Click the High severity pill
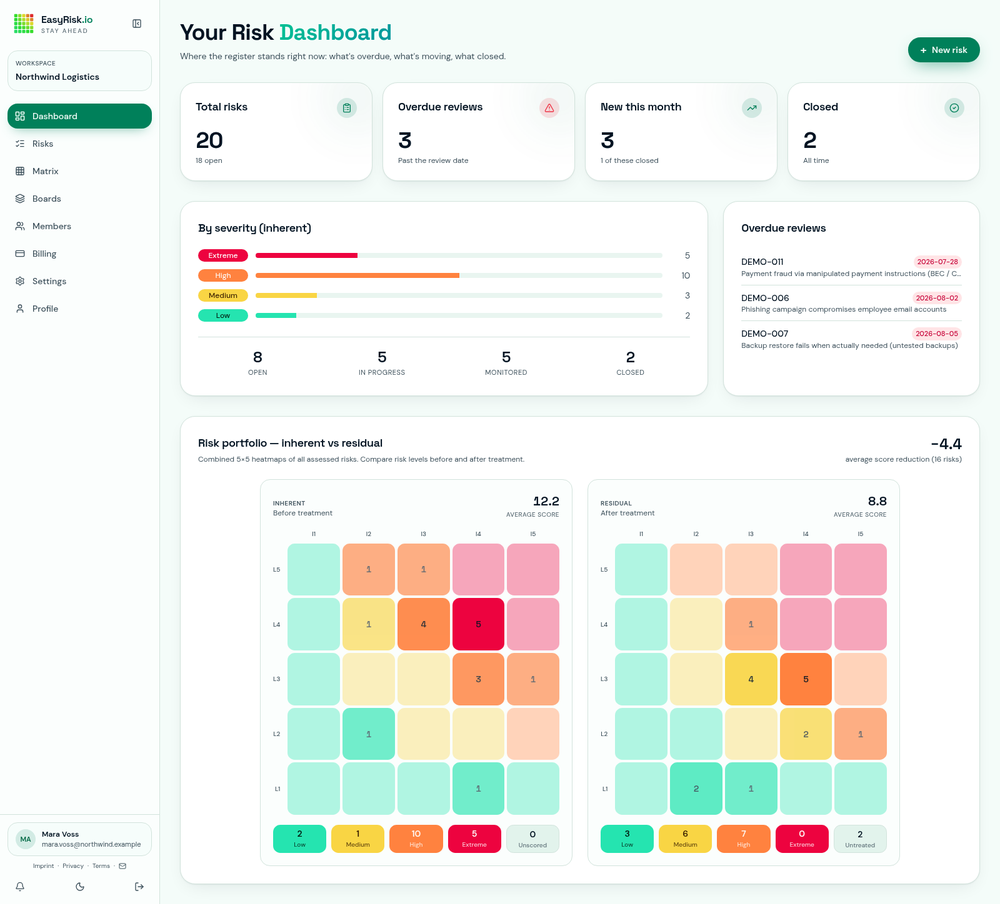This screenshot has height=904, width=1000. tap(223, 276)
